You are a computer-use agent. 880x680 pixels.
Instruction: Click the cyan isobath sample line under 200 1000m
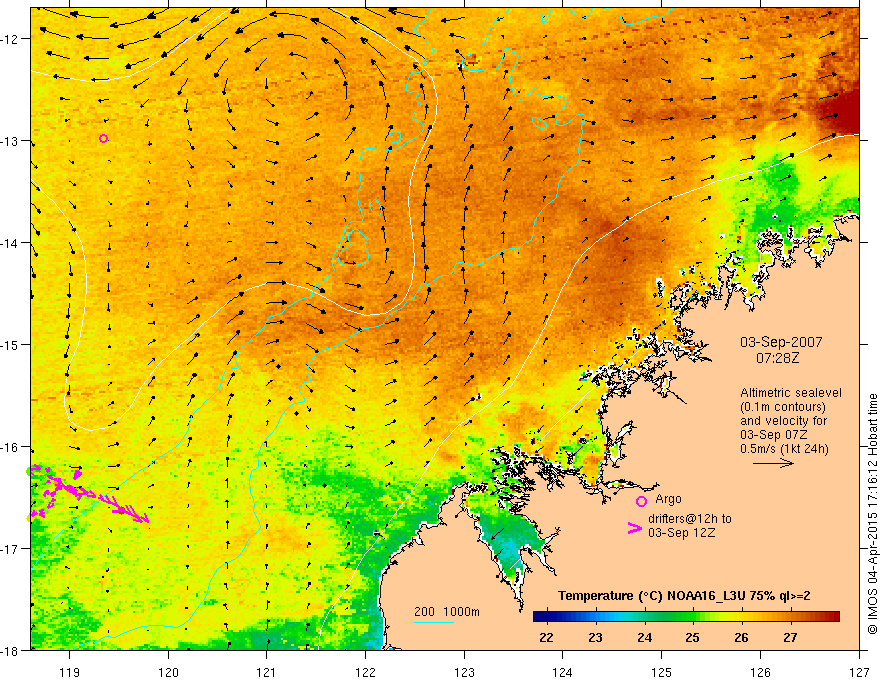click(x=434, y=622)
